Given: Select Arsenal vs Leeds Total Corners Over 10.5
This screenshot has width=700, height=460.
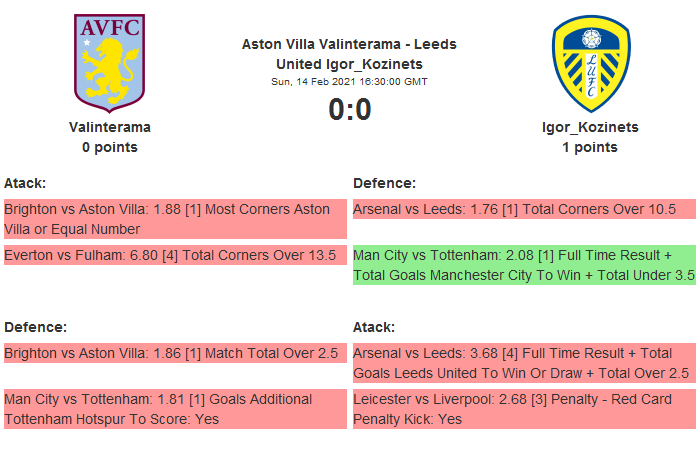Looking at the screenshot, I should click(524, 209).
